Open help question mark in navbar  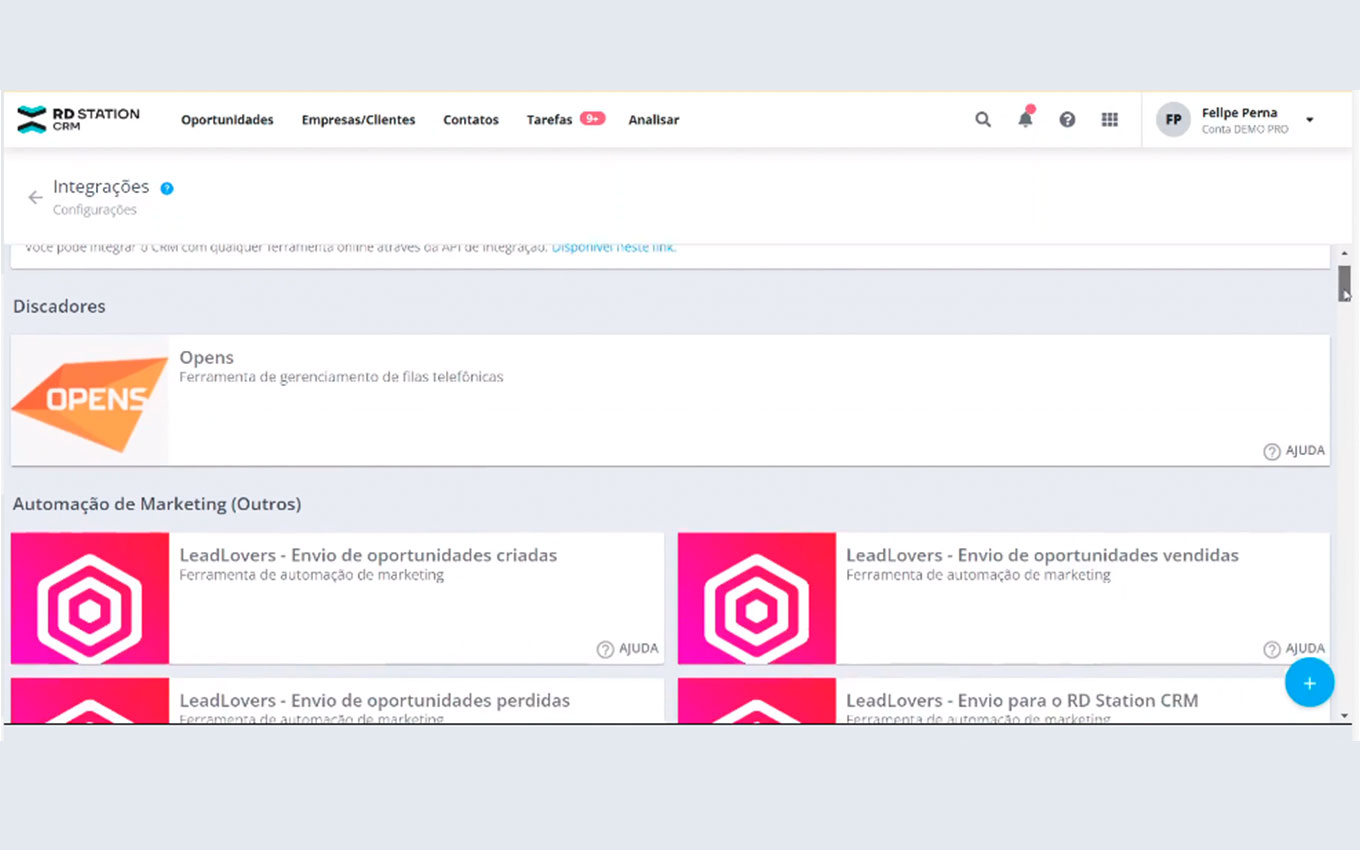[x=1067, y=119]
